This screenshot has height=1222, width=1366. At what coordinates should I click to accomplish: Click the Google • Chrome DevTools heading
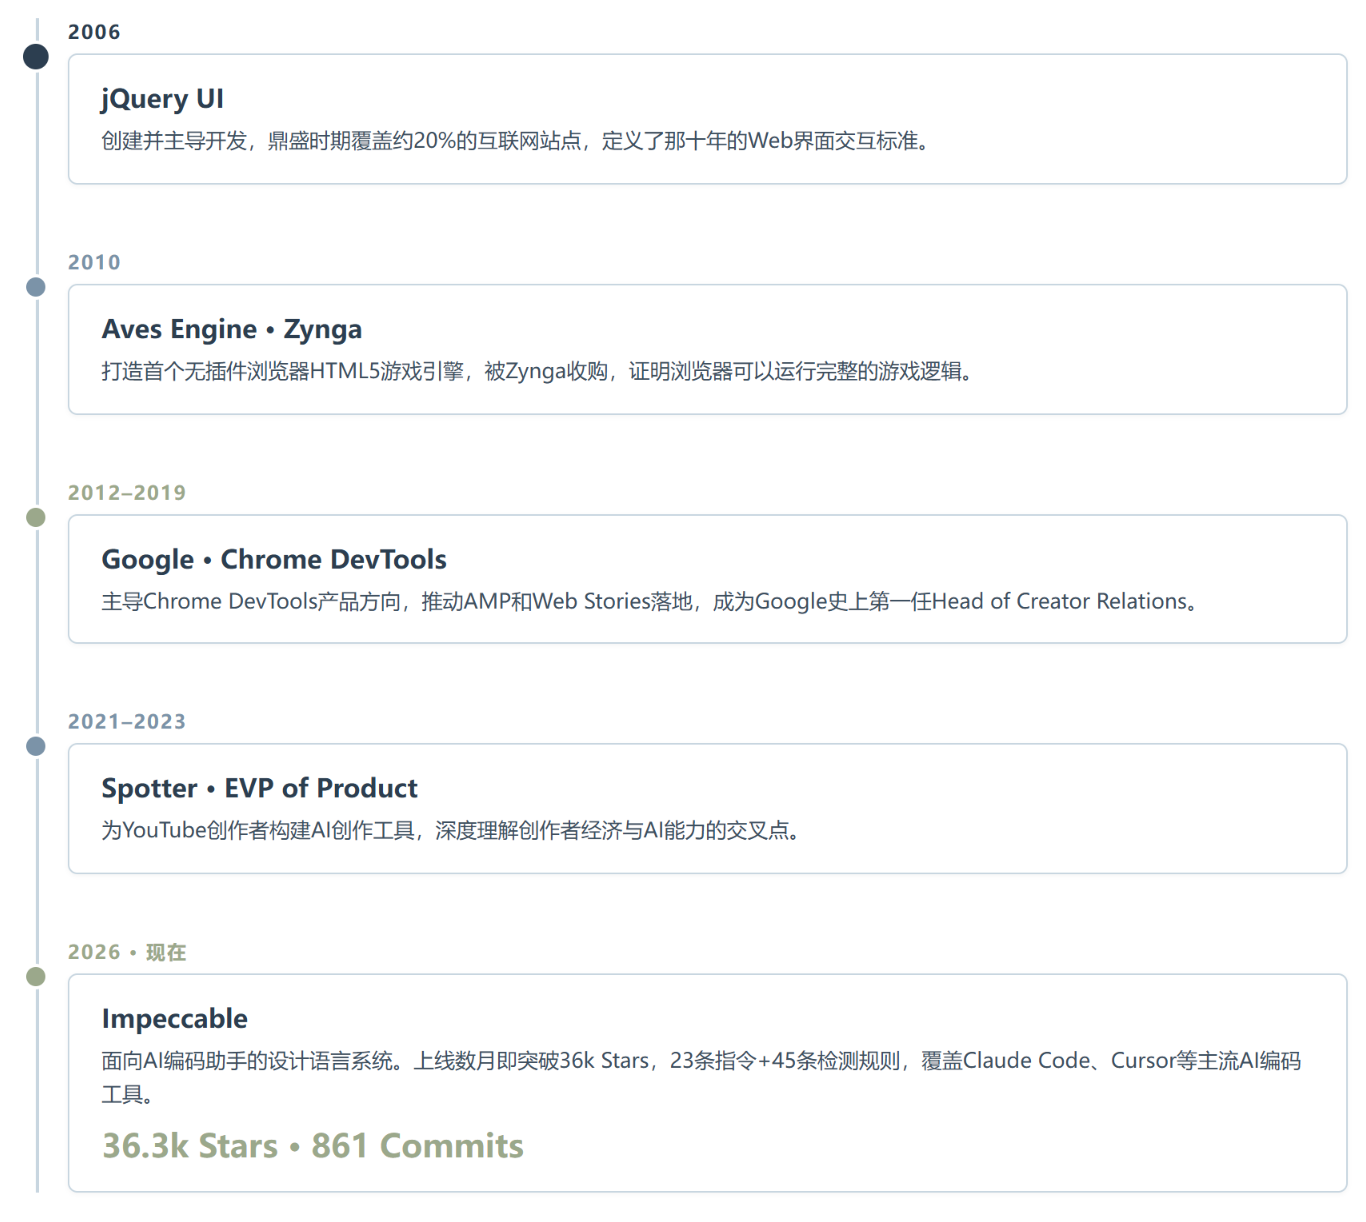[274, 559]
